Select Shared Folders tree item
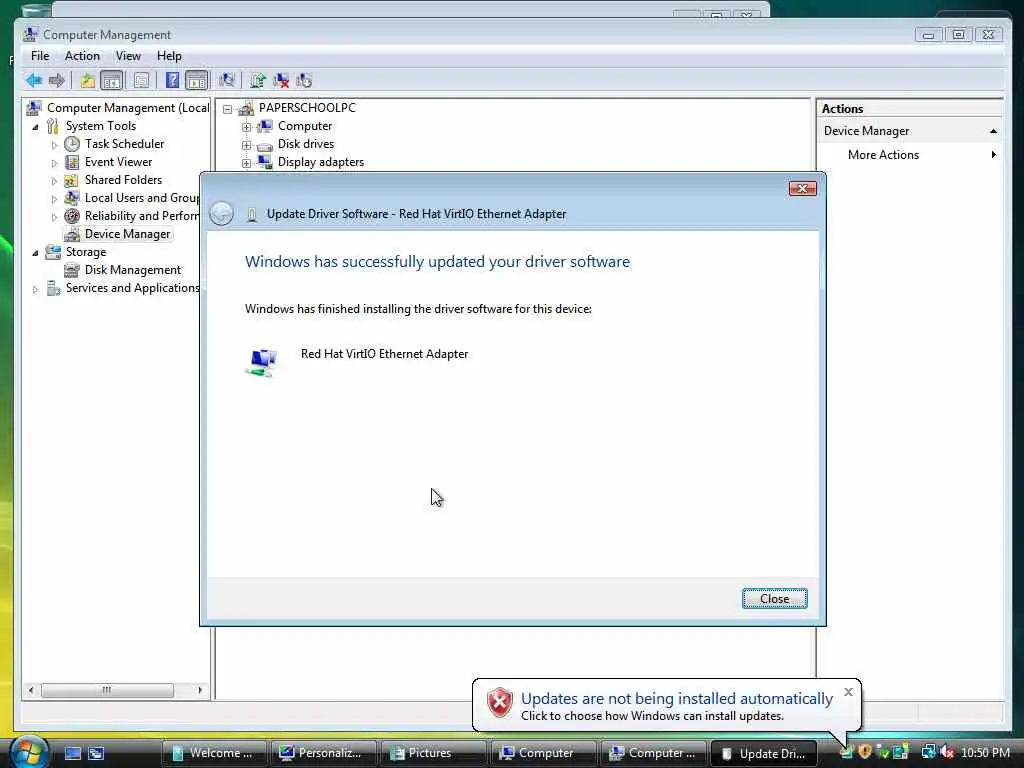 point(123,180)
